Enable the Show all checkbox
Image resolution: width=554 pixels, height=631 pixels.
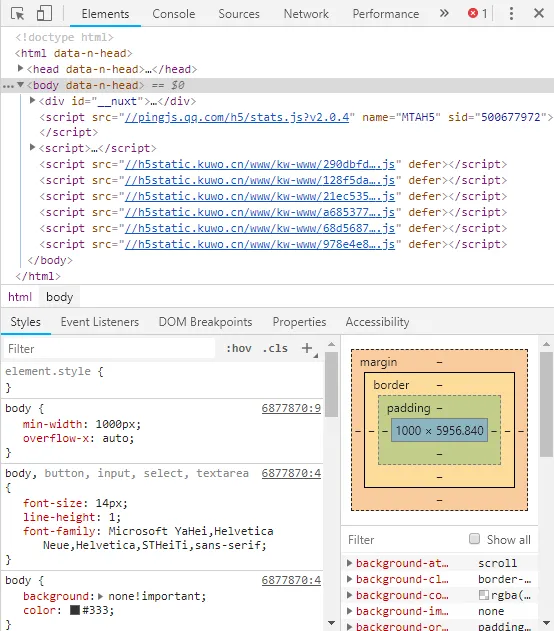pos(474,539)
